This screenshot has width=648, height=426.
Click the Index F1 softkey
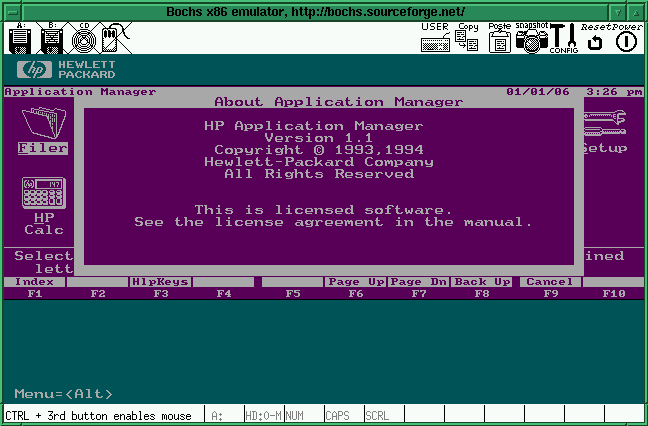34,282
